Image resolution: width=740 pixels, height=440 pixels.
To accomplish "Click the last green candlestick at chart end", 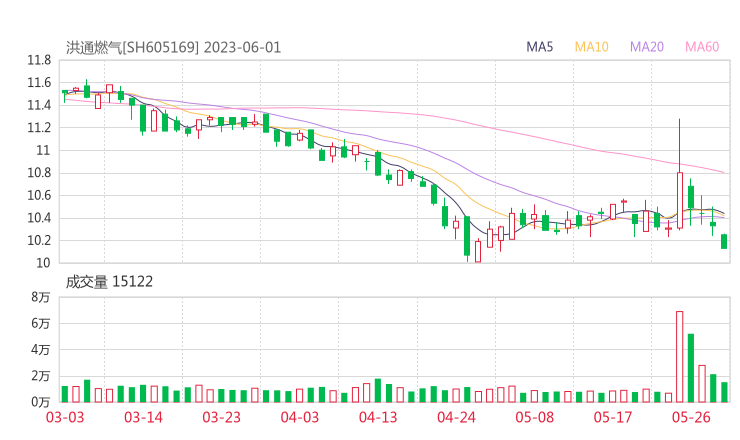I will pos(724,241).
